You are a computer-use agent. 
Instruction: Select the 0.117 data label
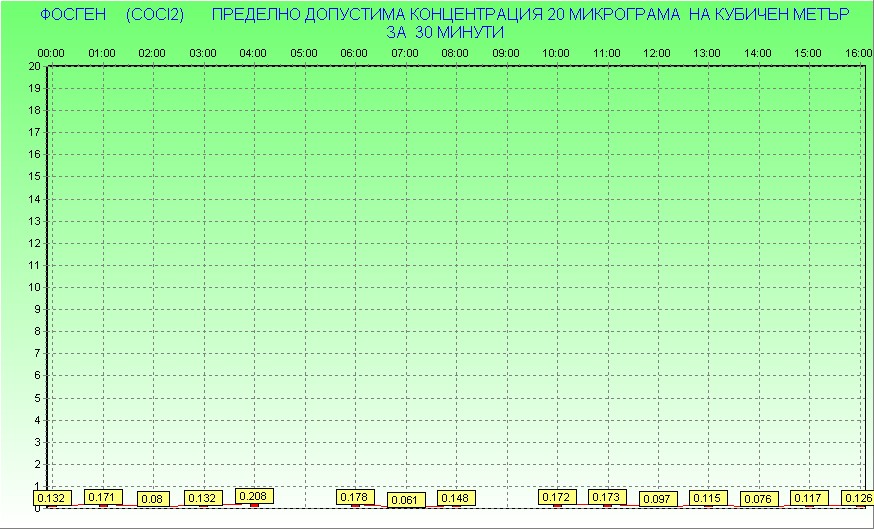pyautogui.click(x=809, y=498)
